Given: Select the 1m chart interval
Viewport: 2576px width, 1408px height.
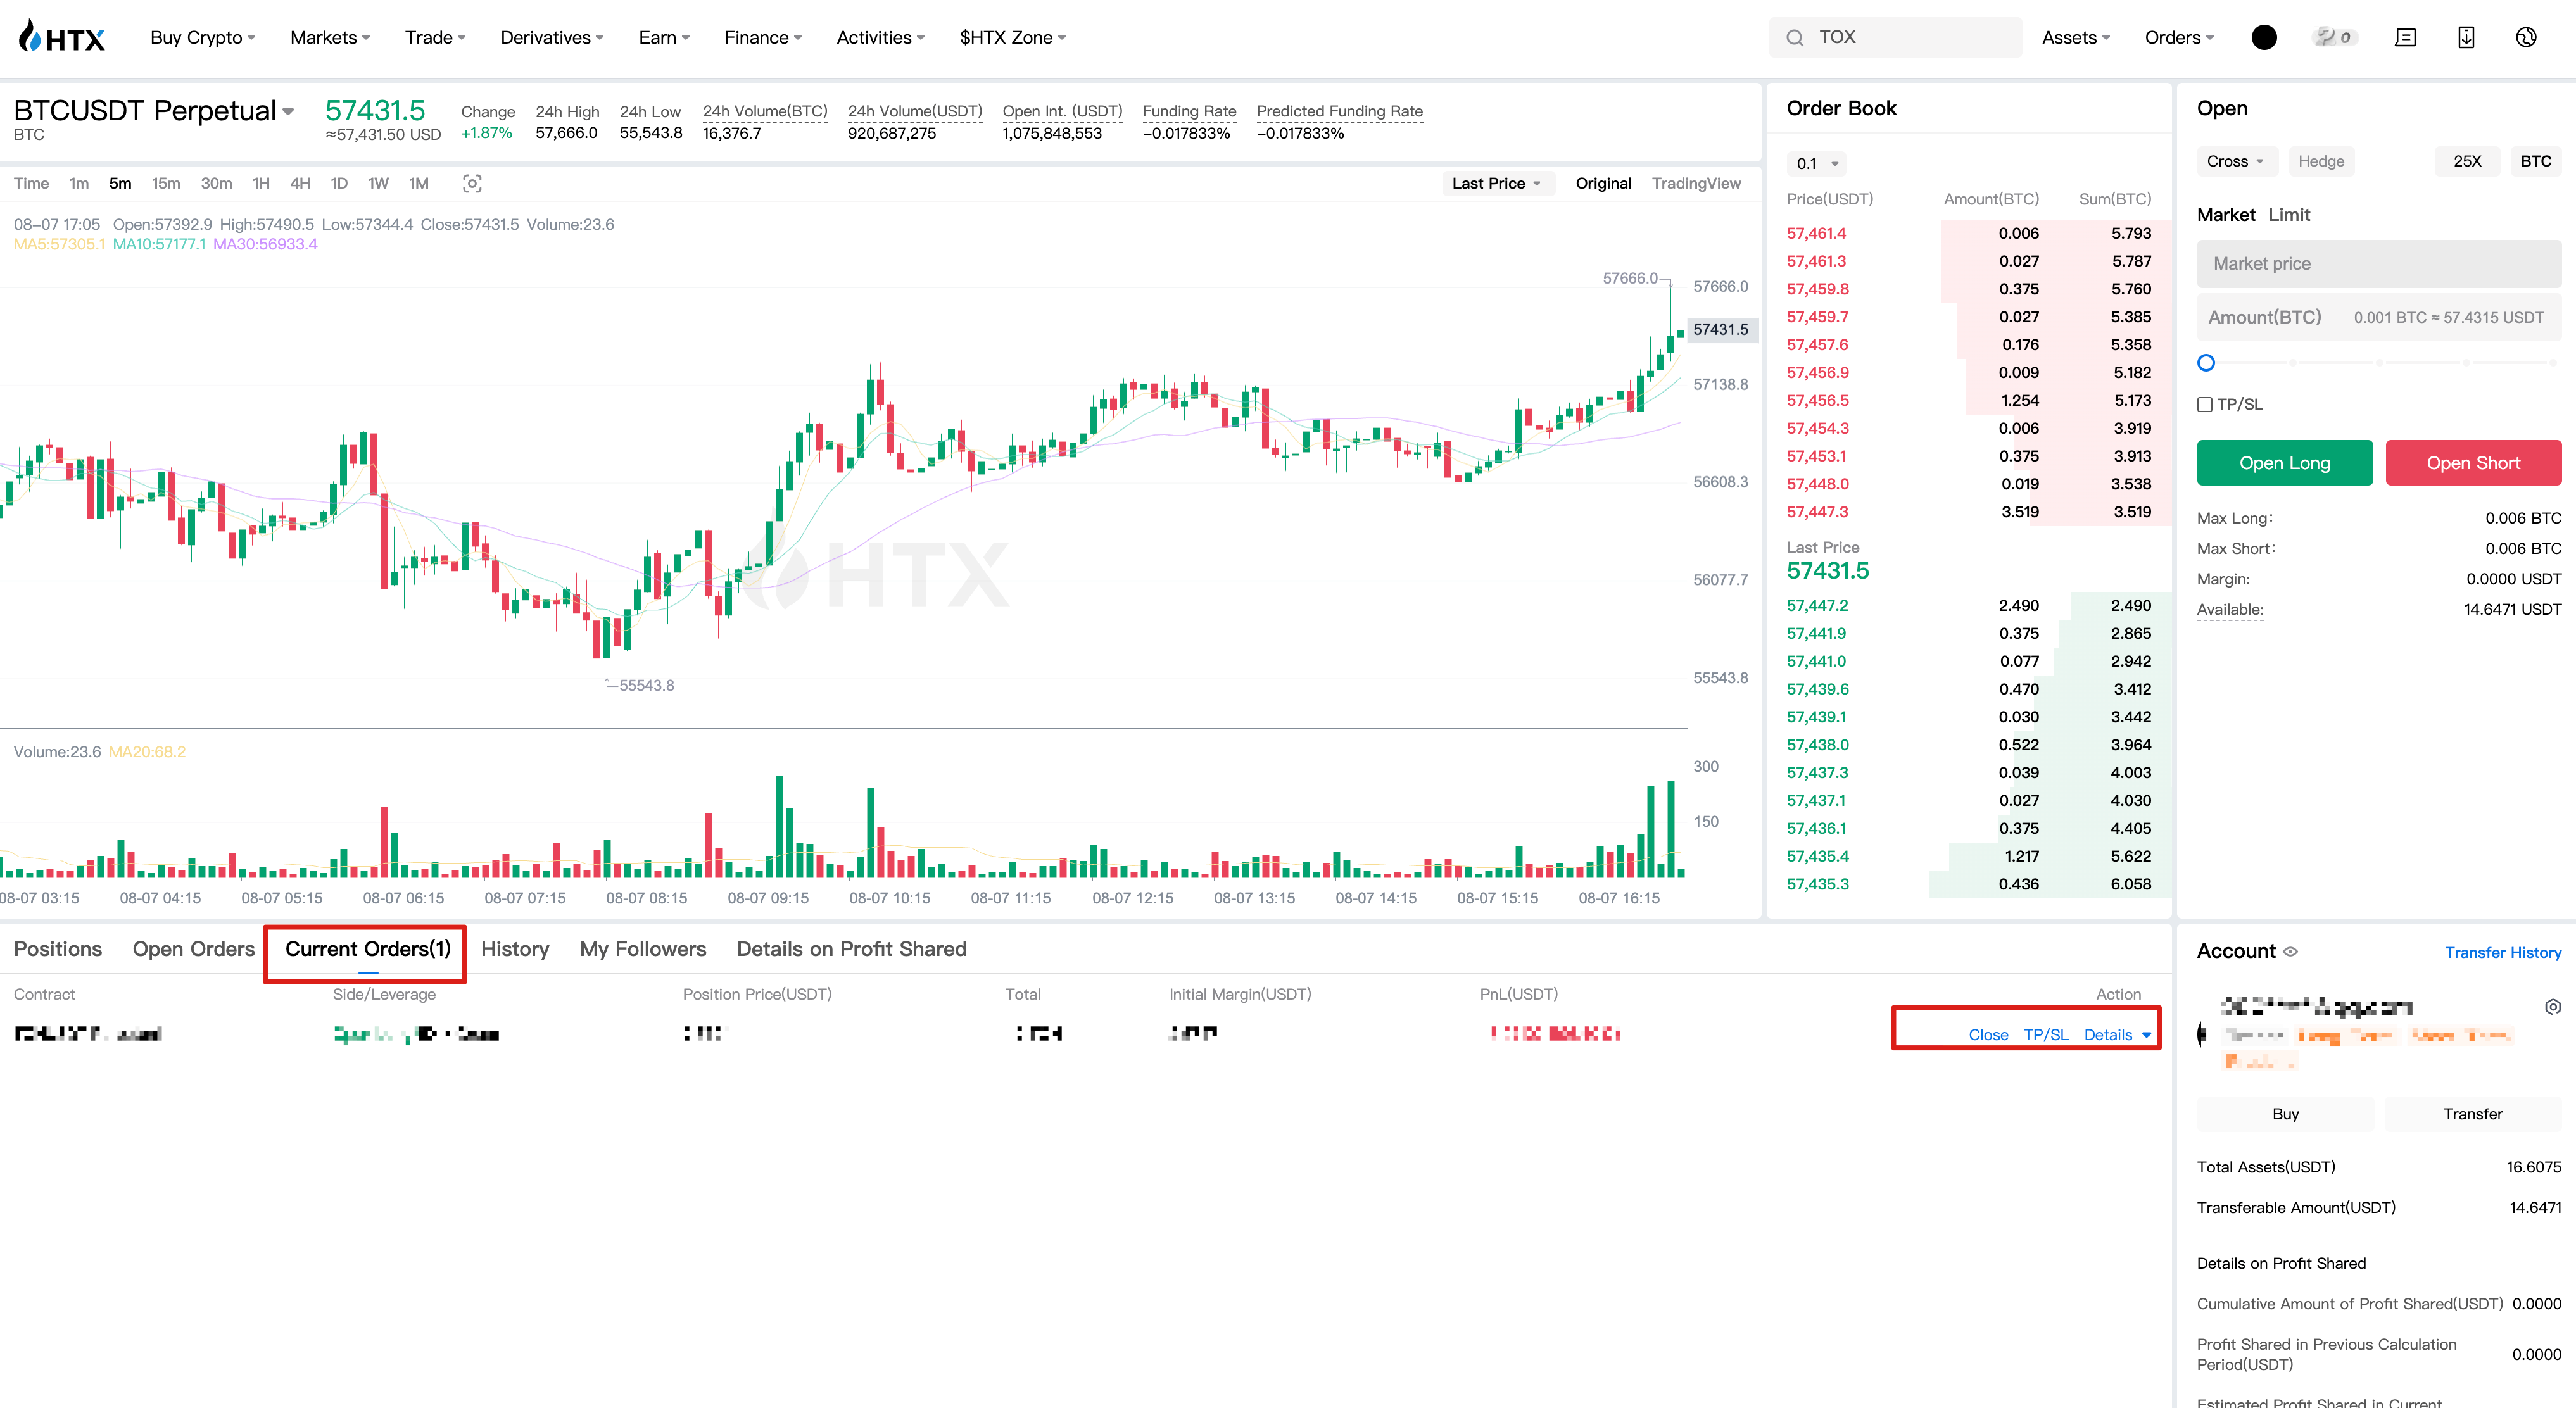Looking at the screenshot, I should pyautogui.click(x=79, y=183).
